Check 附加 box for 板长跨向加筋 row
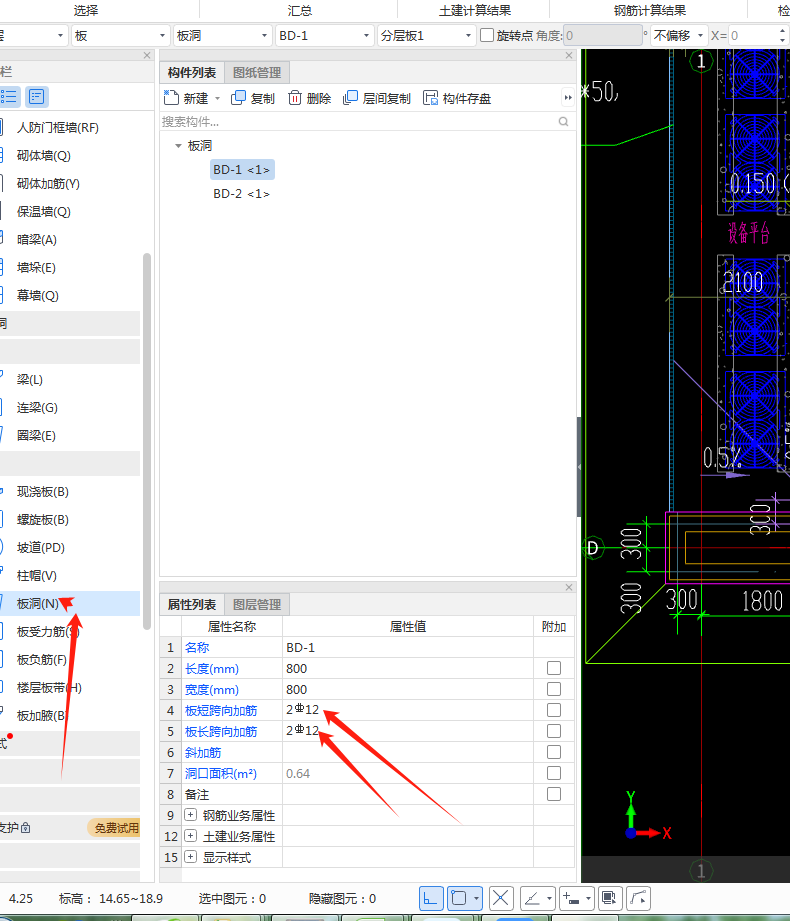 (553, 731)
